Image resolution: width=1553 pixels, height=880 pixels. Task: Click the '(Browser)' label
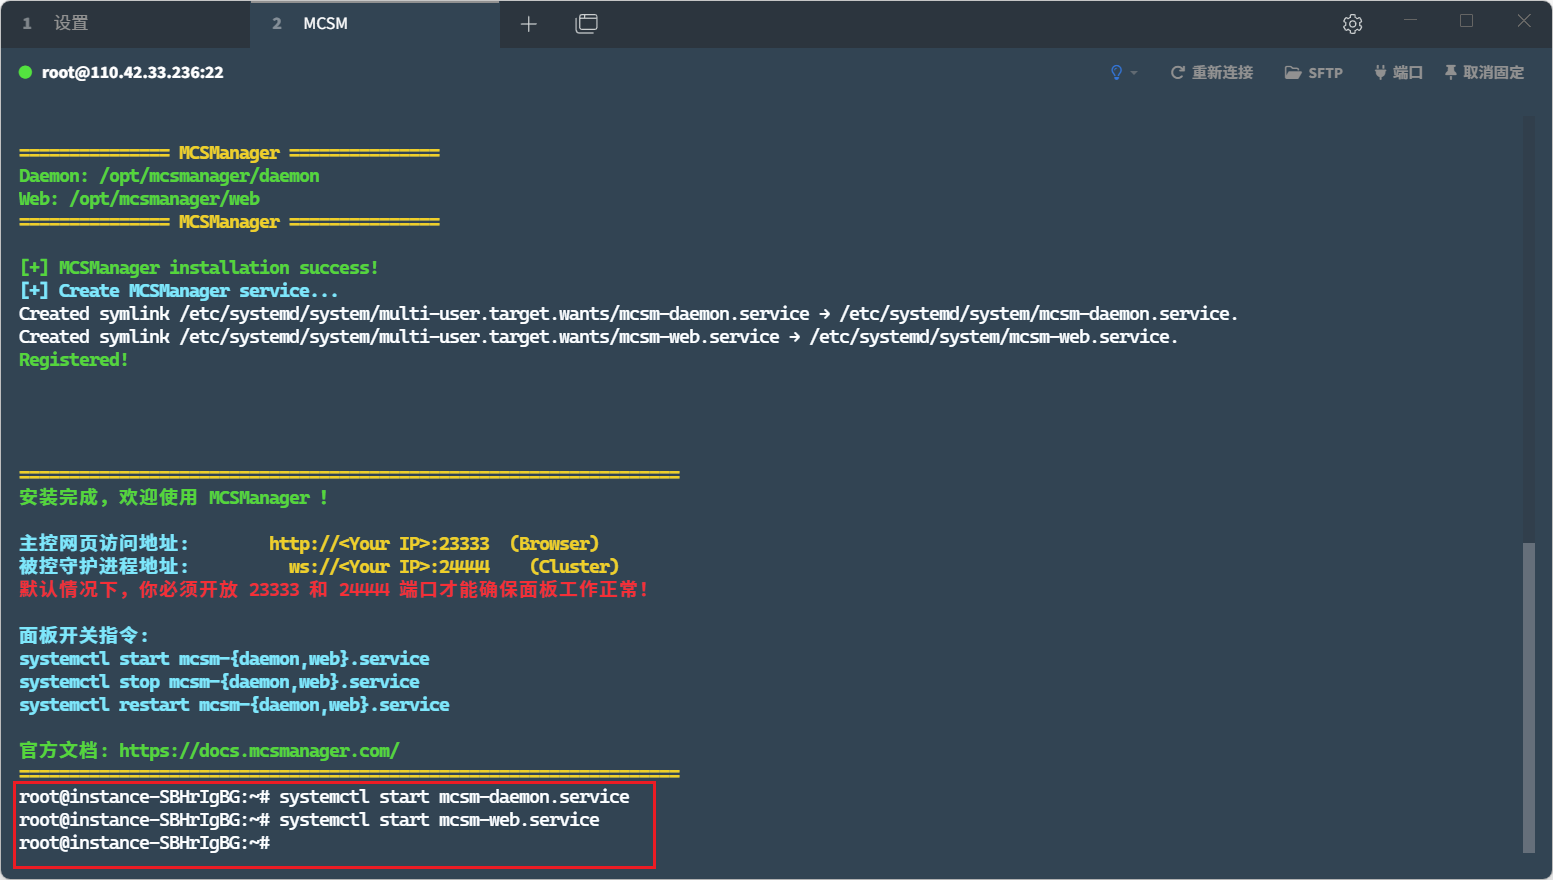click(554, 544)
